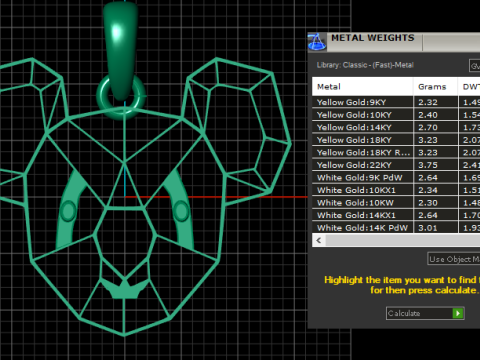Click the left eye of the pendant

point(68,211)
